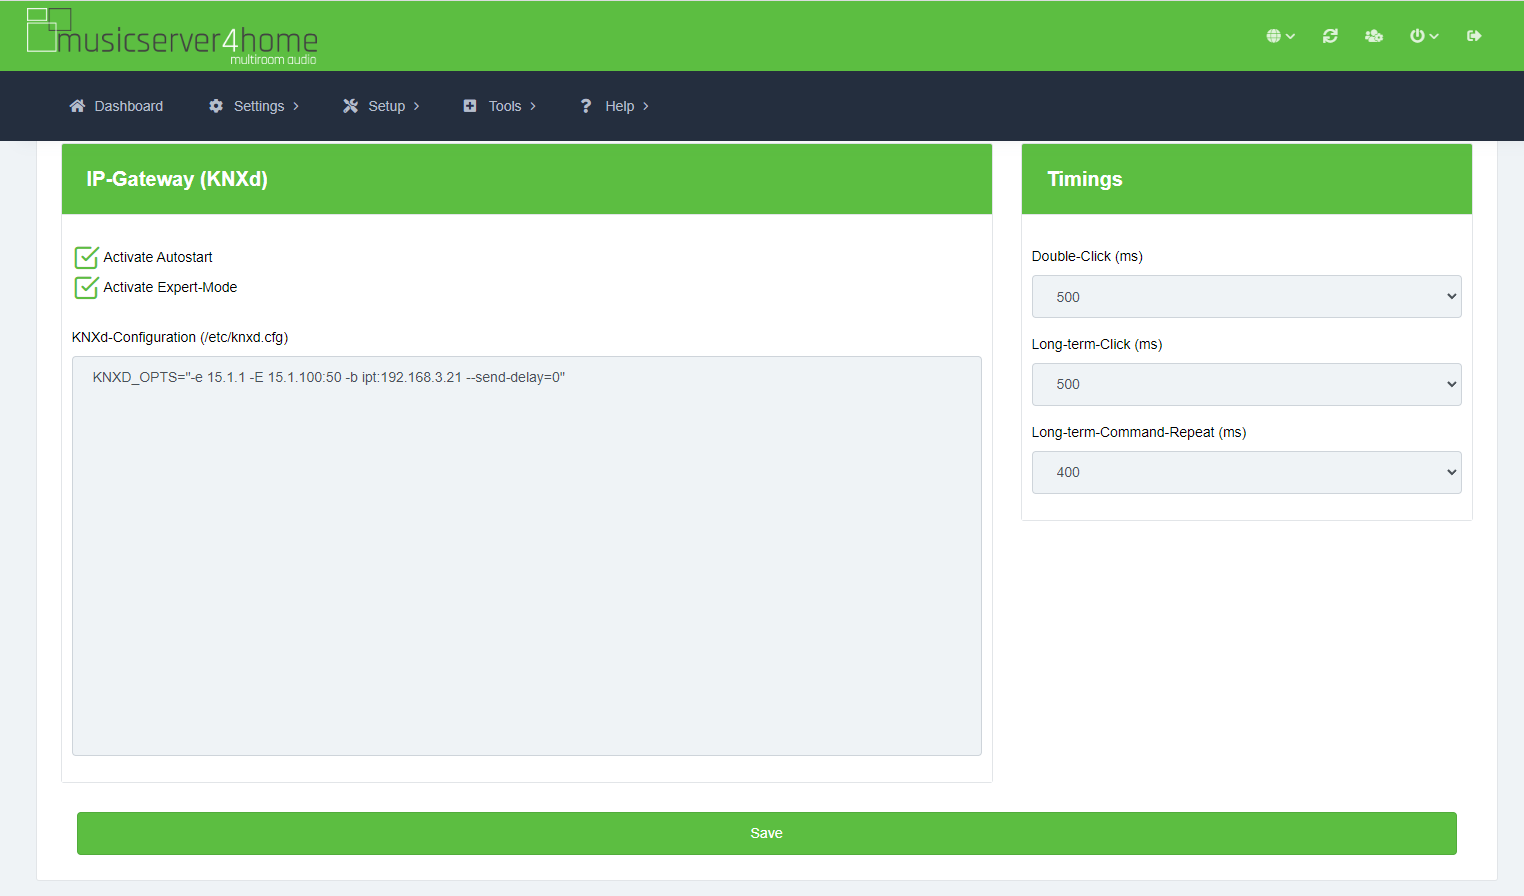Click the Timings panel header

pyautogui.click(x=1247, y=179)
